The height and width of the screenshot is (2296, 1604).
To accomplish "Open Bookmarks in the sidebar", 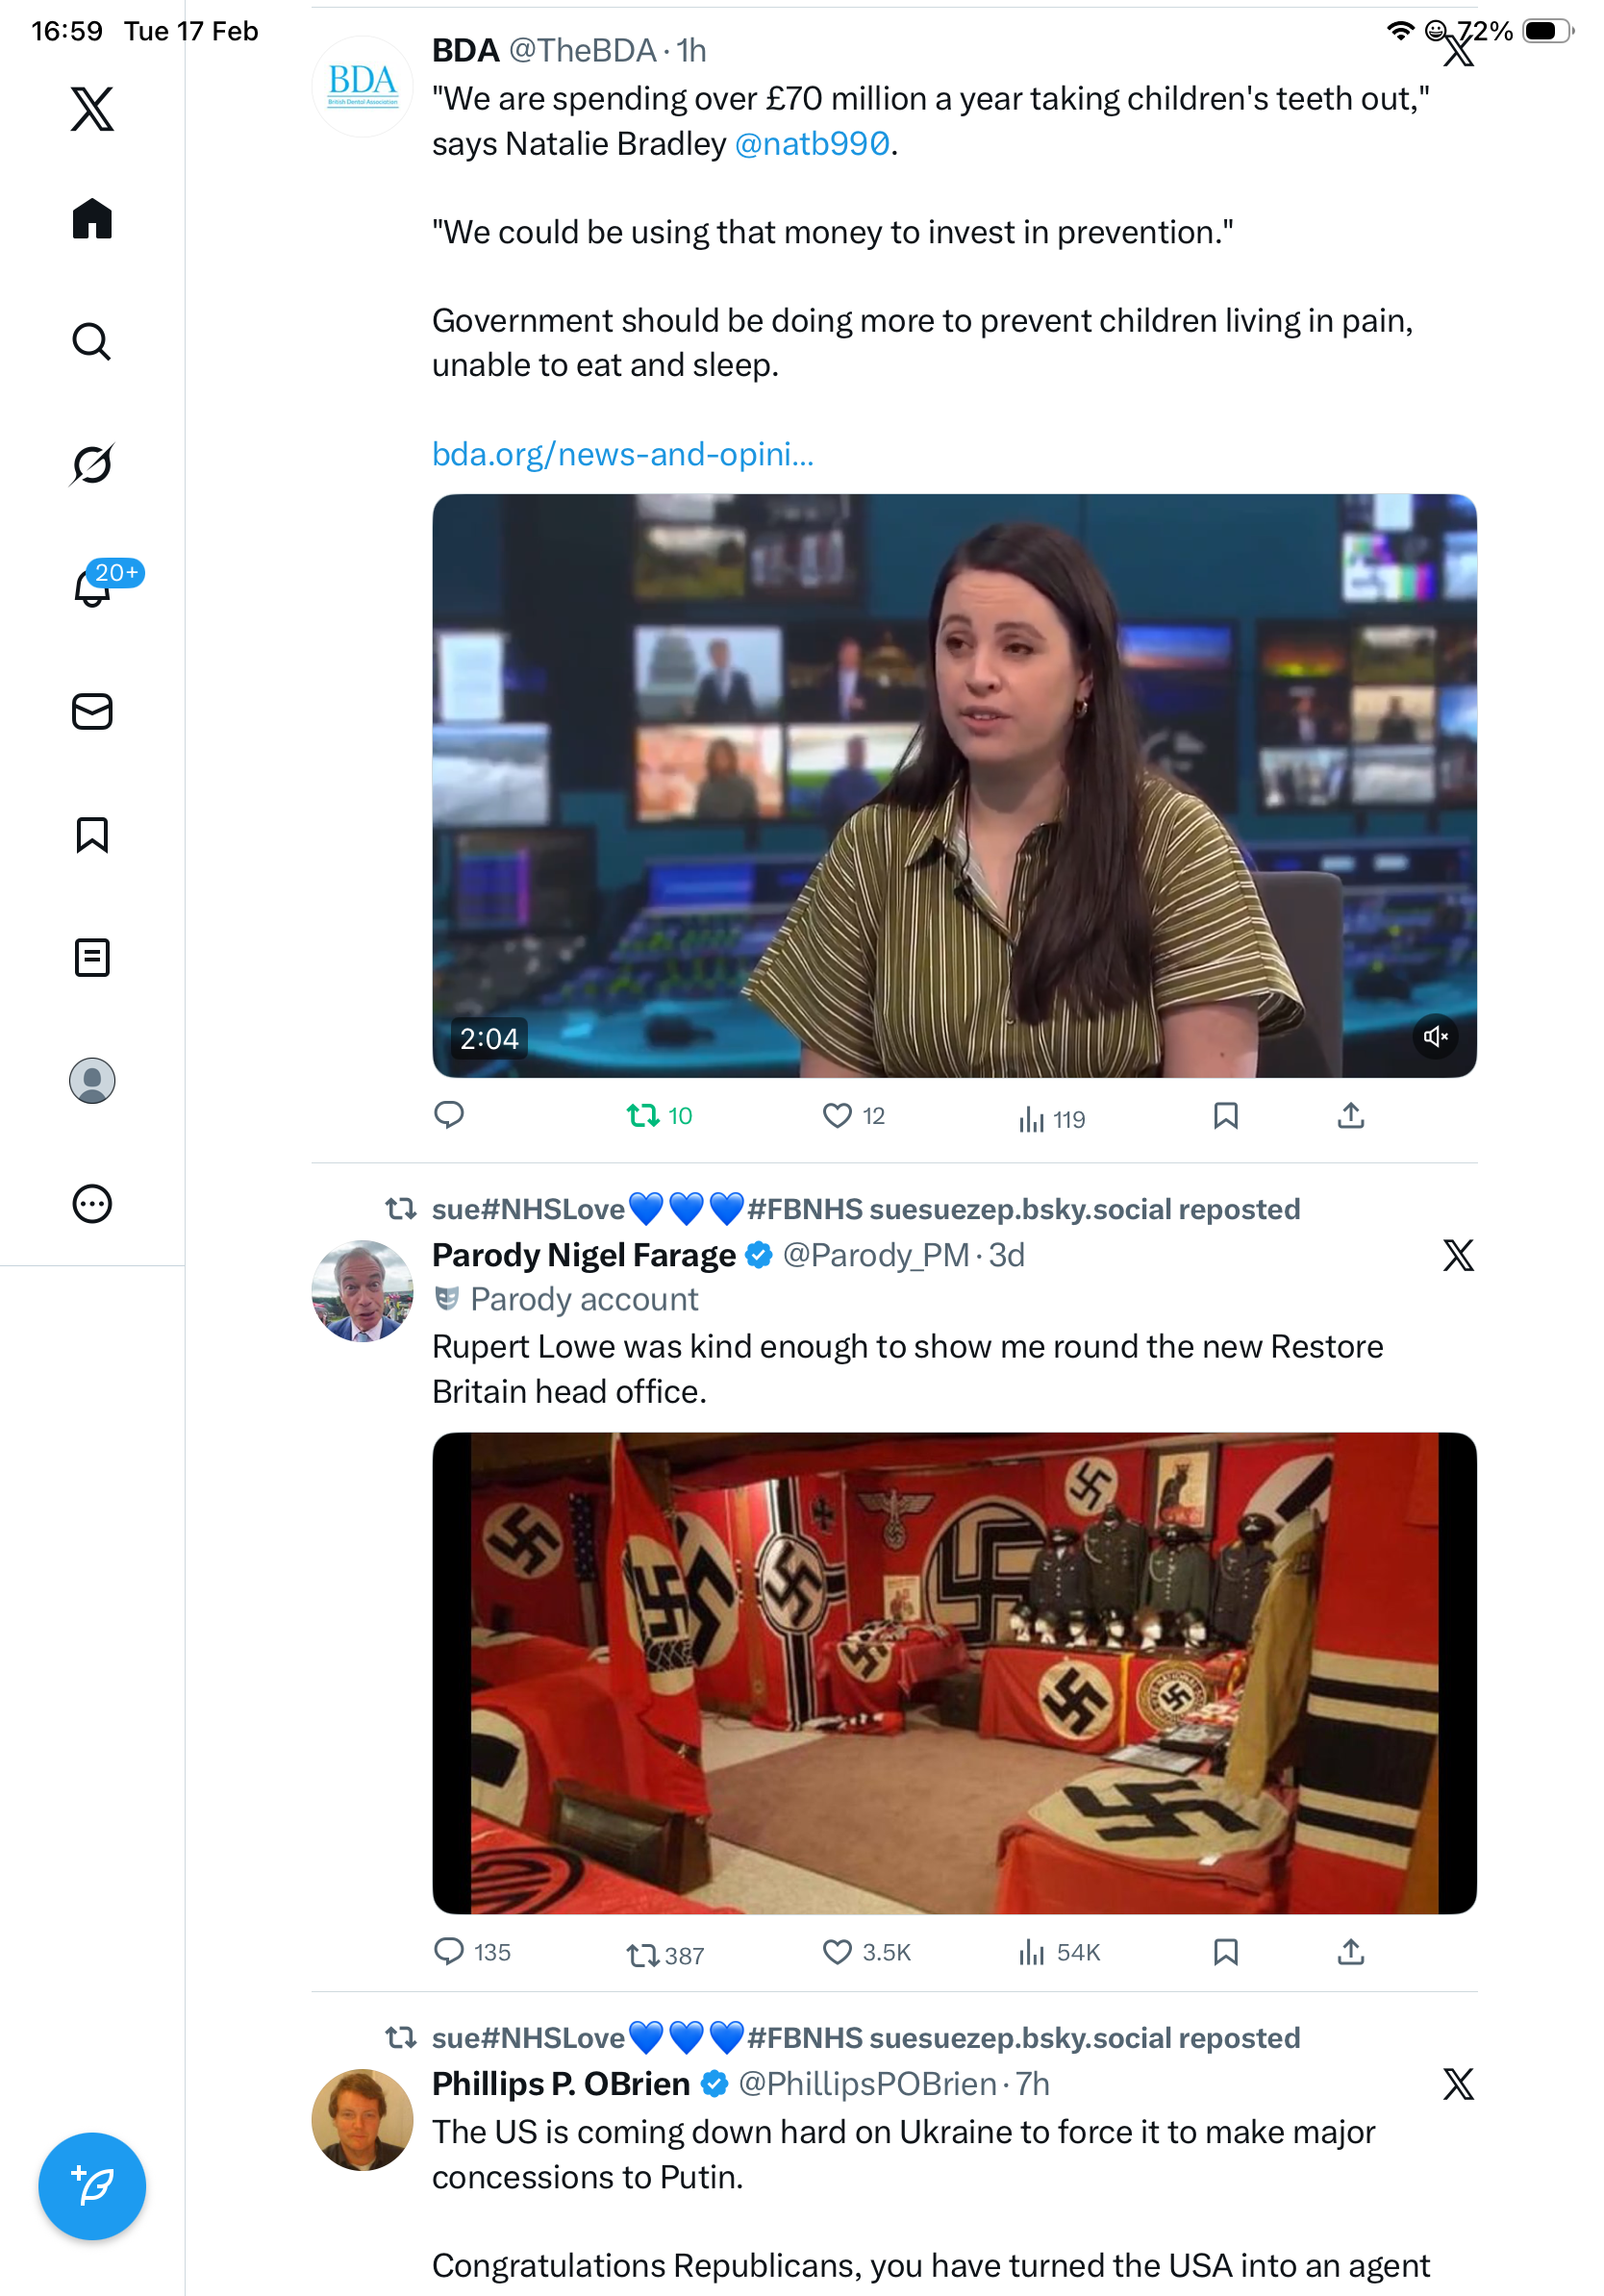I will (x=92, y=834).
